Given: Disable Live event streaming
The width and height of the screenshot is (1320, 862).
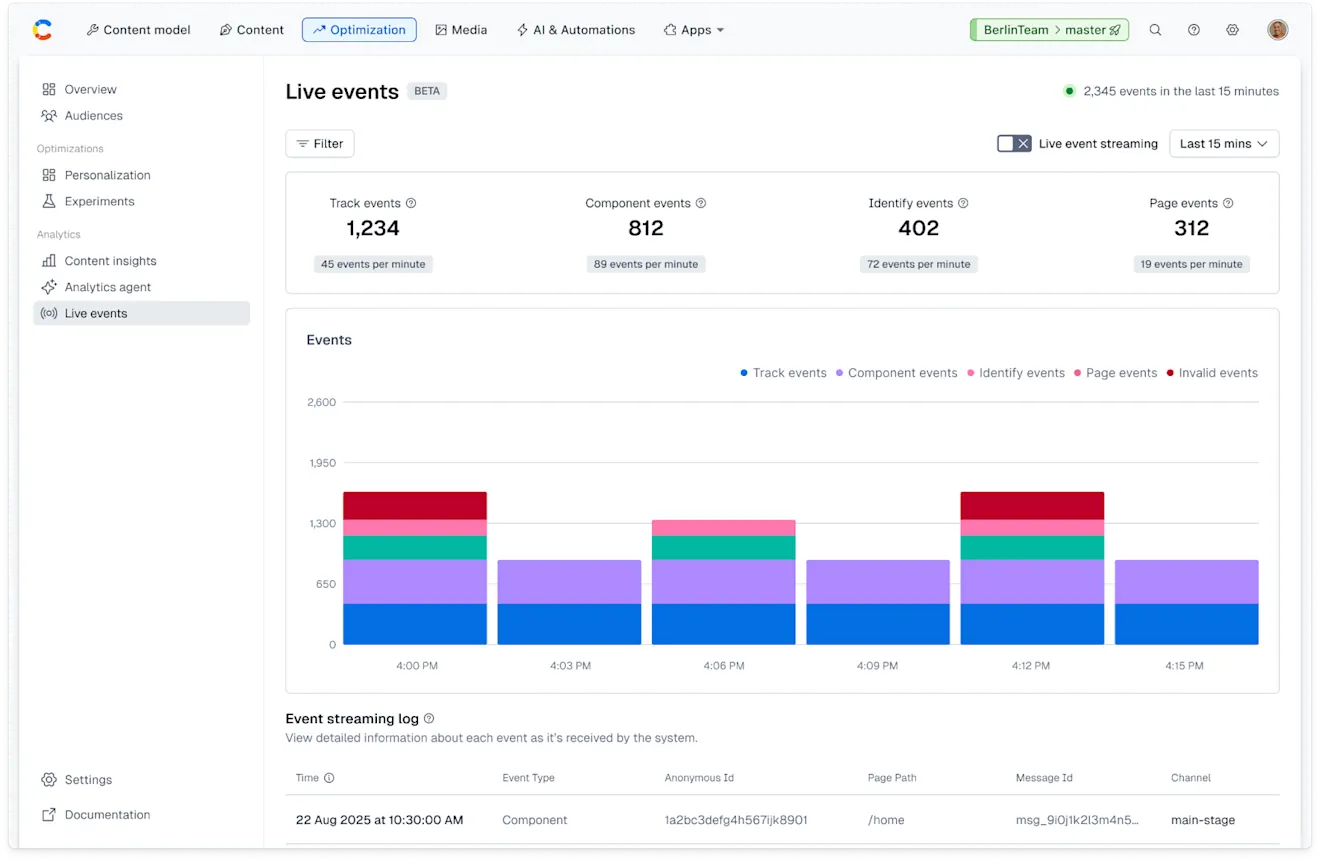Looking at the screenshot, I should pyautogui.click(x=1014, y=143).
